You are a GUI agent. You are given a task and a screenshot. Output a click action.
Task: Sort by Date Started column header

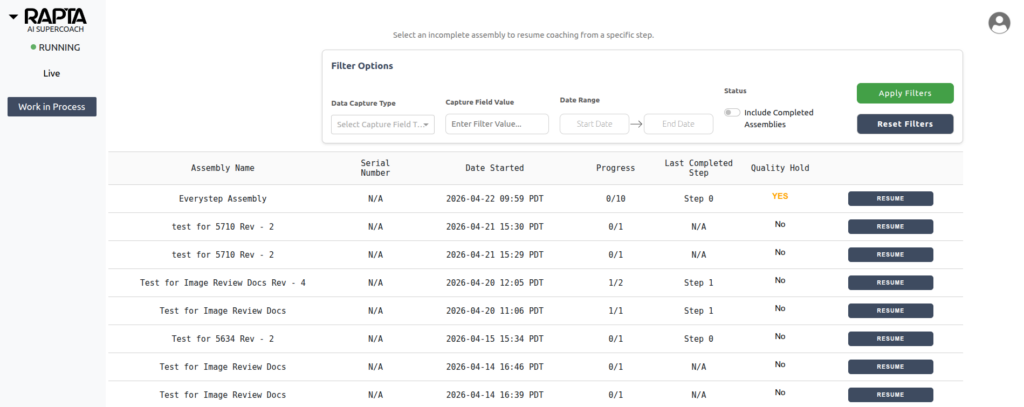tap(494, 168)
